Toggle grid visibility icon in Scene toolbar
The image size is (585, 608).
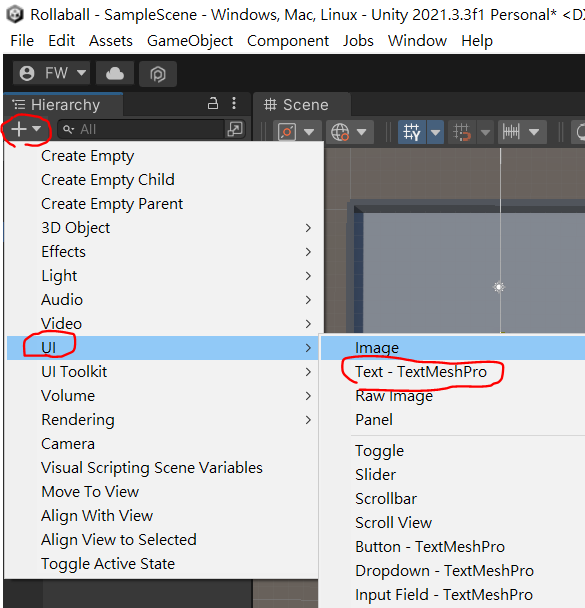pos(412,132)
